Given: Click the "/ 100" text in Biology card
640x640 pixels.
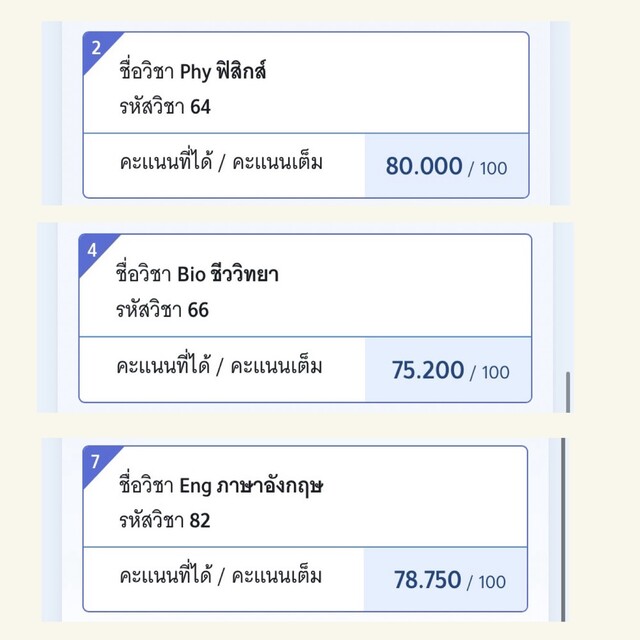Looking at the screenshot, I should pyautogui.click(x=490, y=372).
